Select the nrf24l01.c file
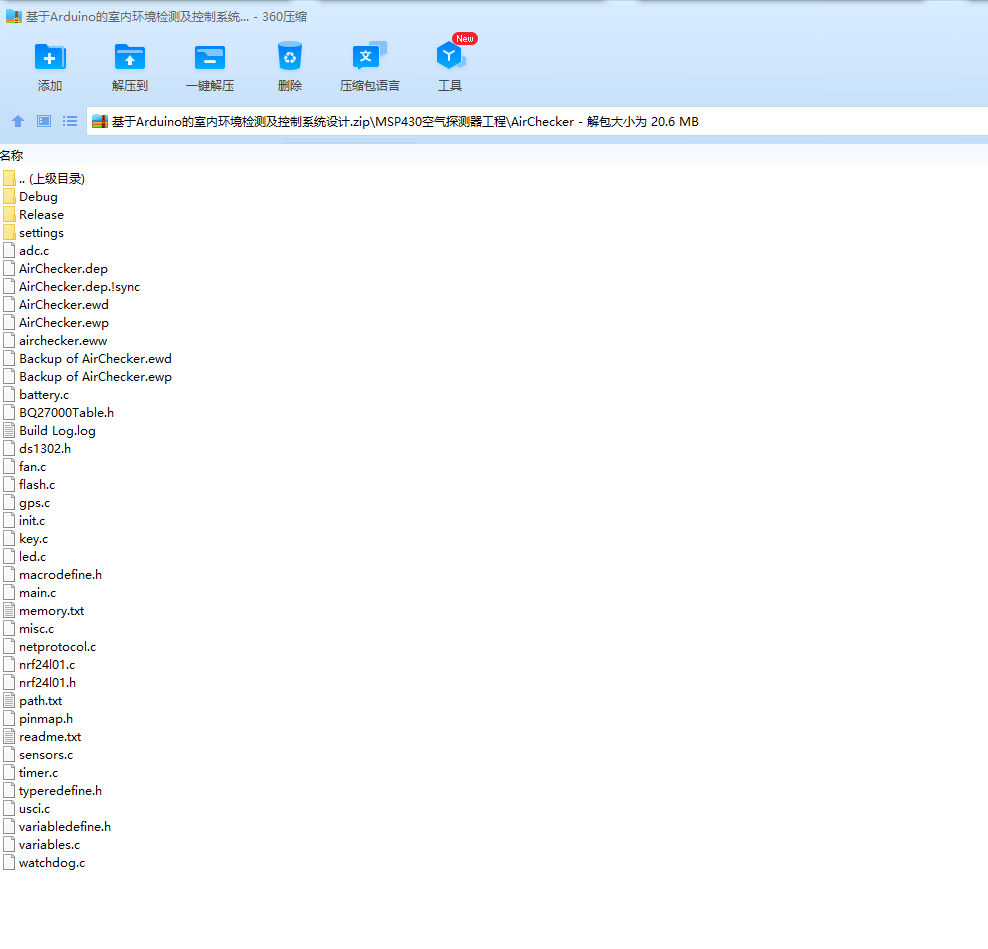988x949 pixels. [x=39, y=665]
